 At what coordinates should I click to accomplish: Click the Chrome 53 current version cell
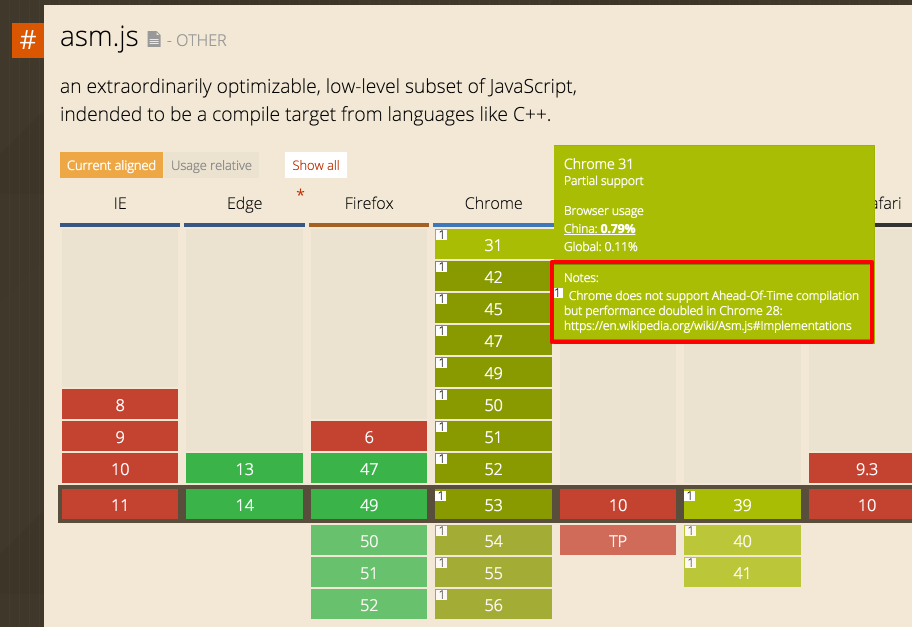point(493,504)
